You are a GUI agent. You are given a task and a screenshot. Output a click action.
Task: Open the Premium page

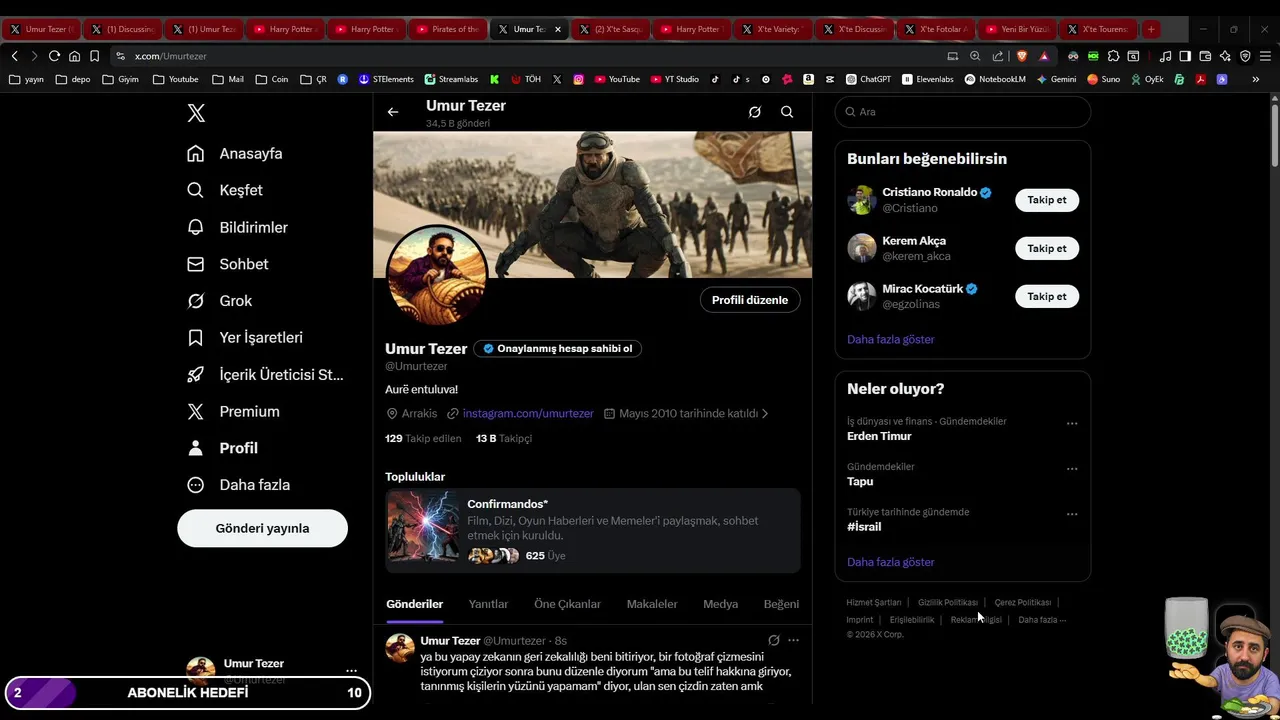point(233,411)
